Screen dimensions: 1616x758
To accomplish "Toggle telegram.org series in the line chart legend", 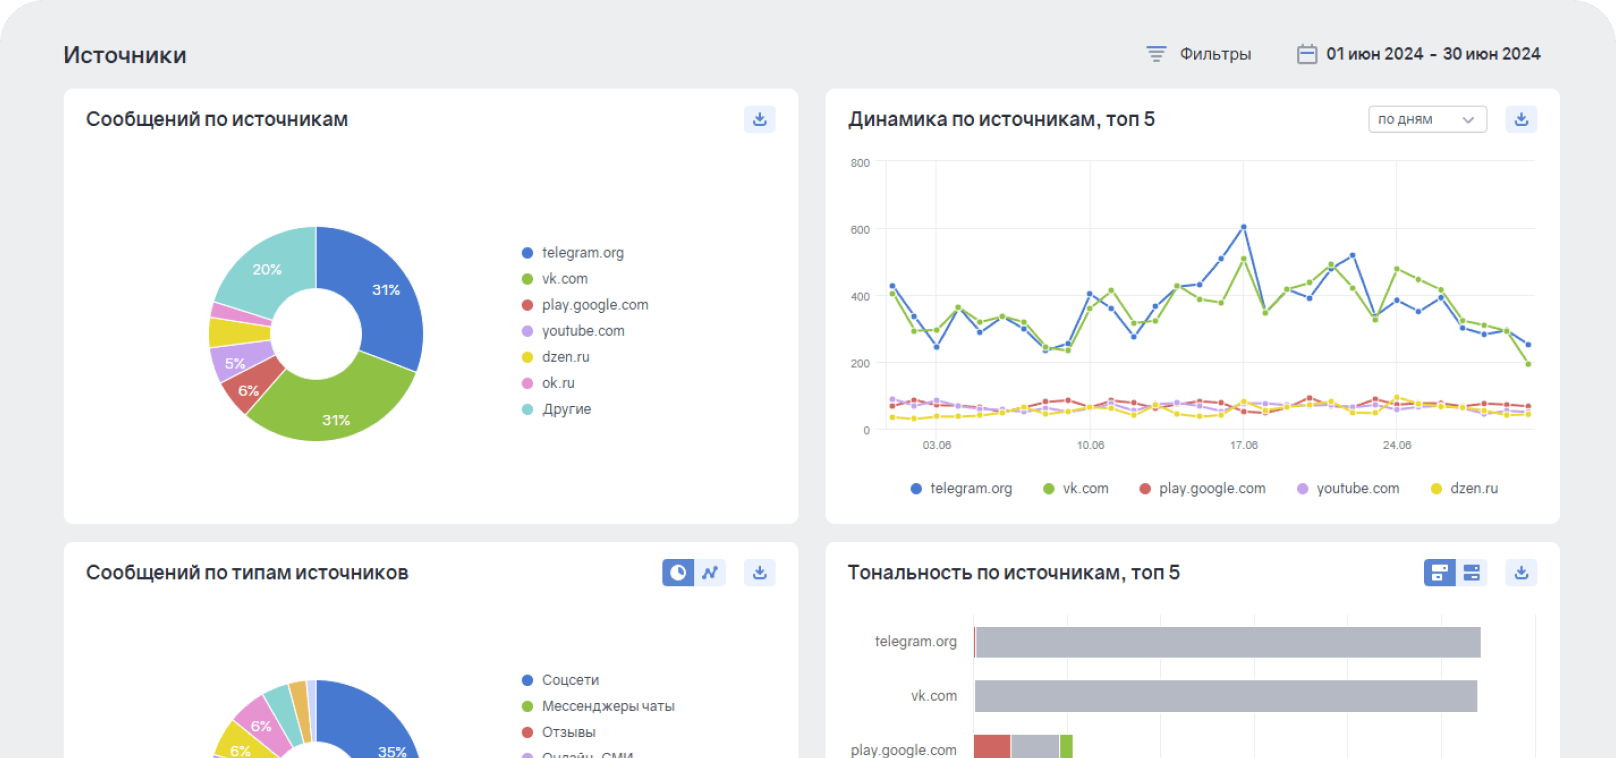I will [x=961, y=489].
